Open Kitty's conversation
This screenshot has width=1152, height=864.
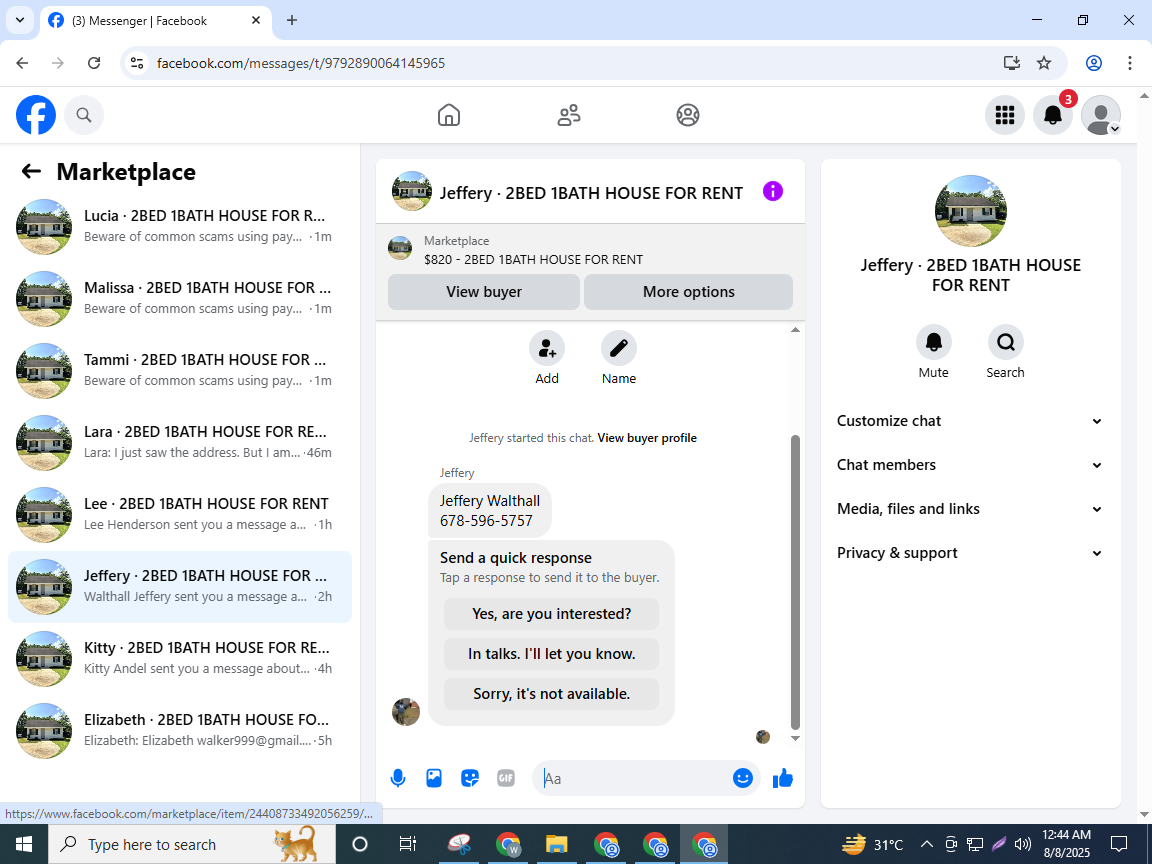[x=179, y=658]
